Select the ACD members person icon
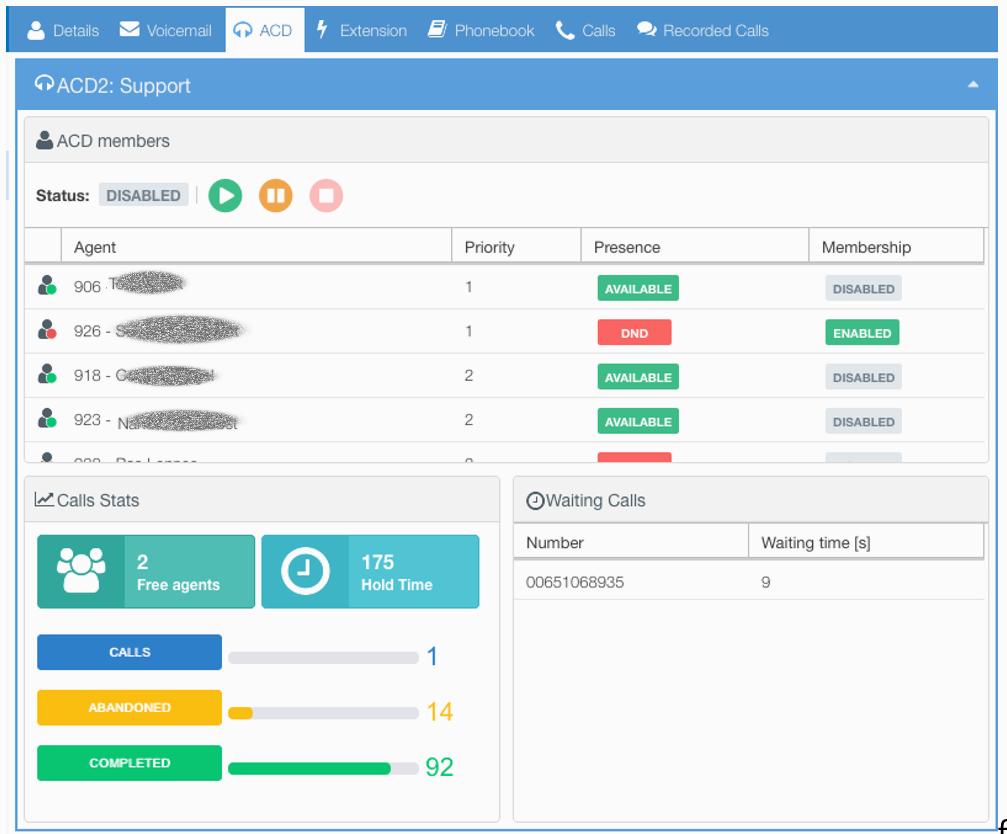 point(44,139)
